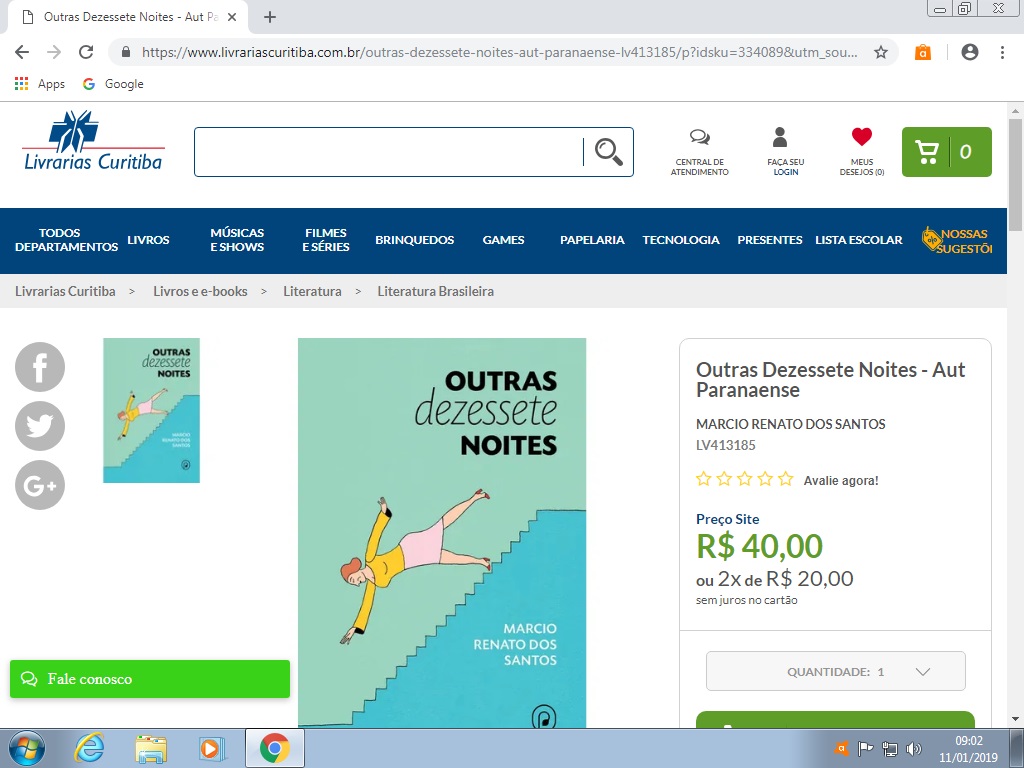Viewport: 1024px width, 768px height.
Task: Open Lista Escolar menu
Action: point(859,240)
